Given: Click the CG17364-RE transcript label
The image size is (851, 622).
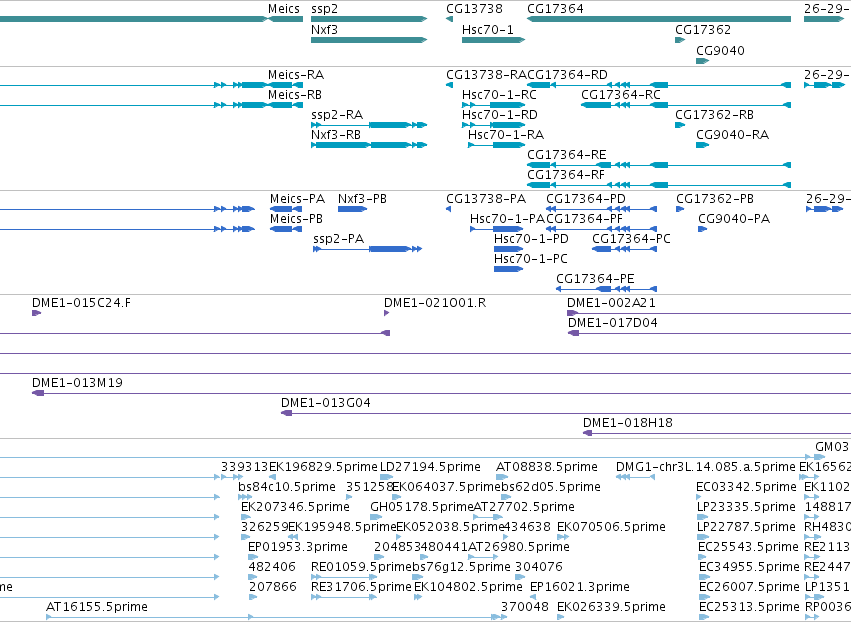Looking at the screenshot, I should click(567, 155).
